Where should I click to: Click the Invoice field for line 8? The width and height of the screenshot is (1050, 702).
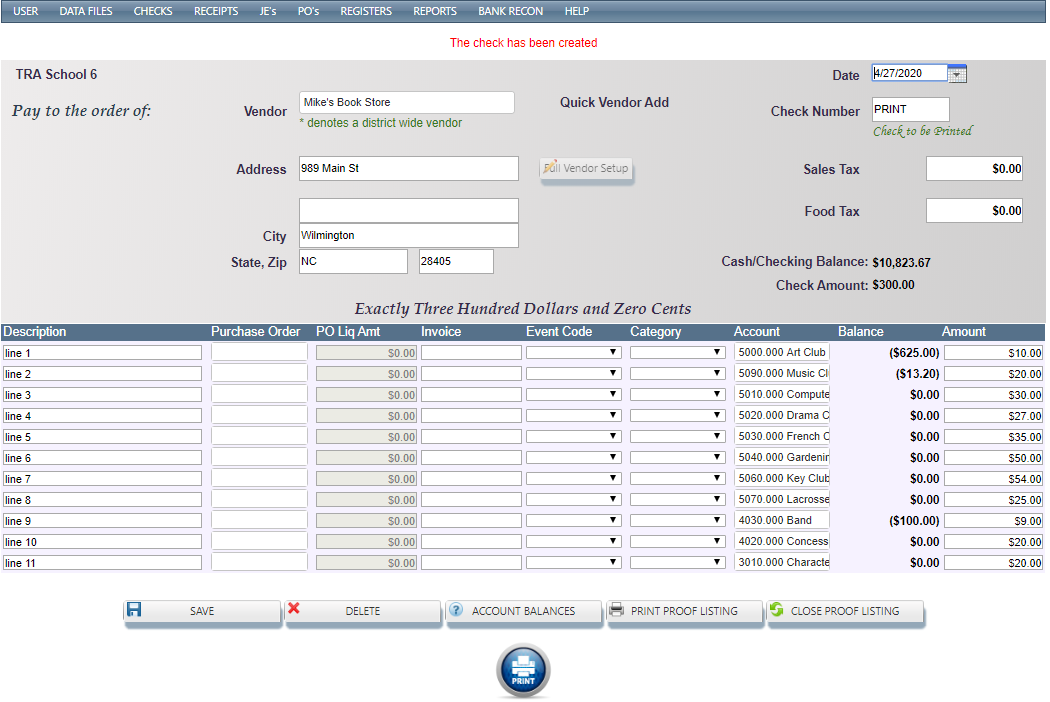(471, 500)
